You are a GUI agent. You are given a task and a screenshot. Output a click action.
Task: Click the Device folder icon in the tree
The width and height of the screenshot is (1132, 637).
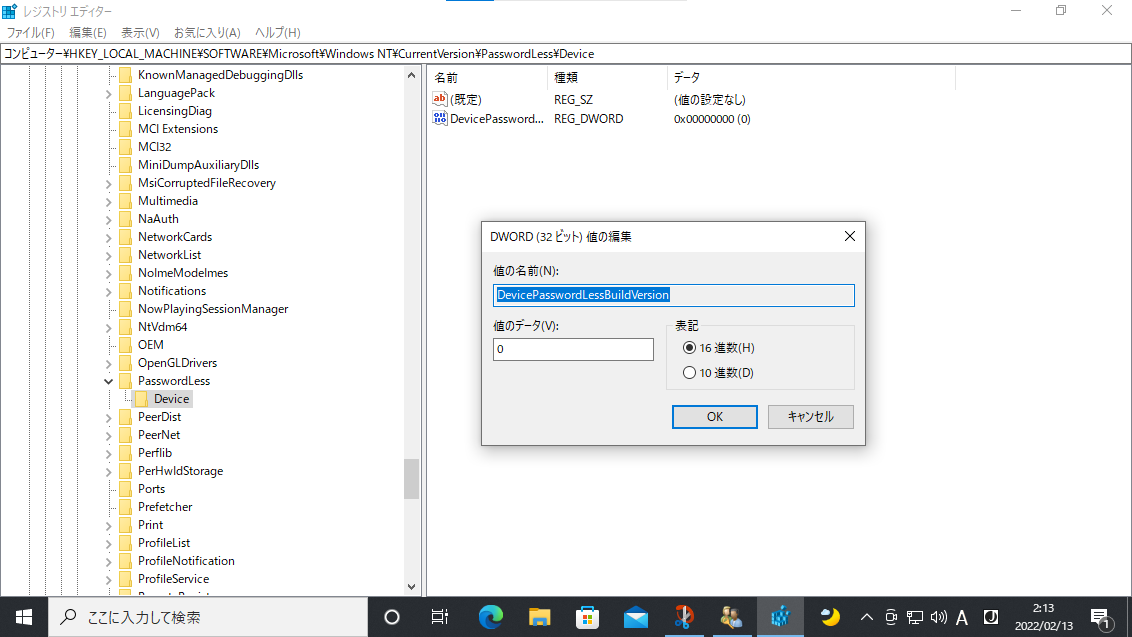click(x=142, y=399)
